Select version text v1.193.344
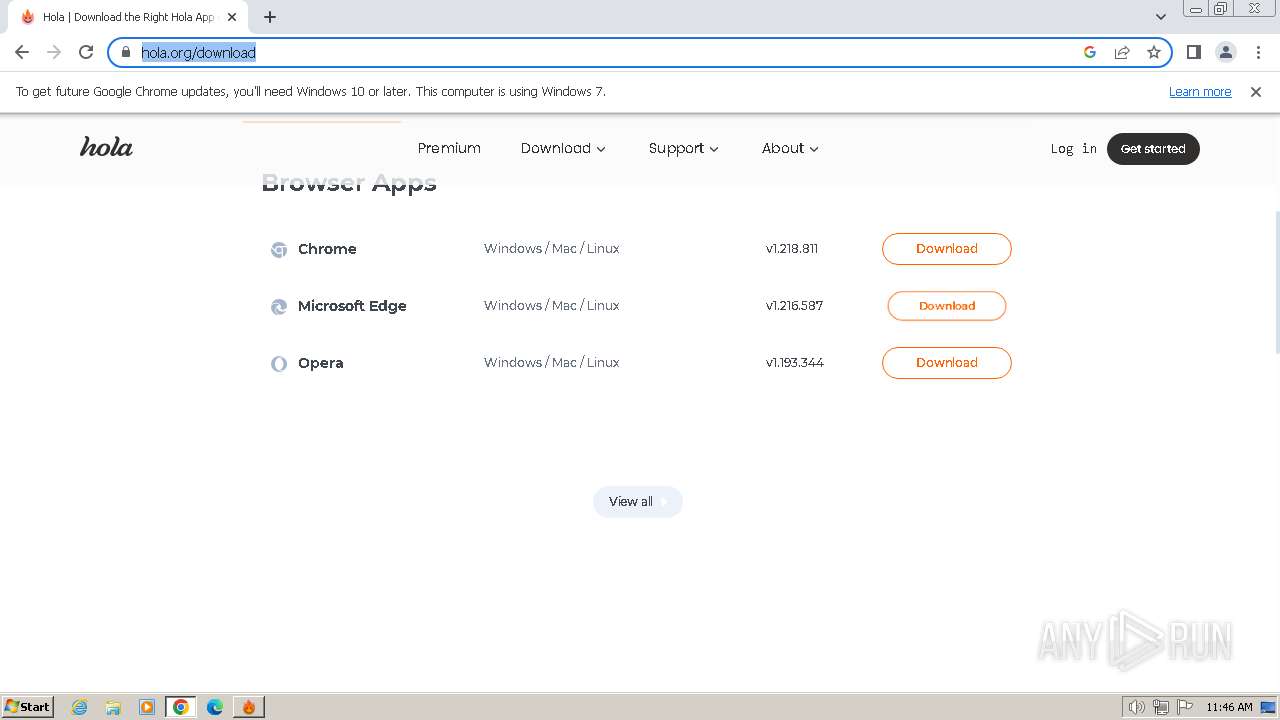Image resolution: width=1280 pixels, height=720 pixels. [795, 362]
